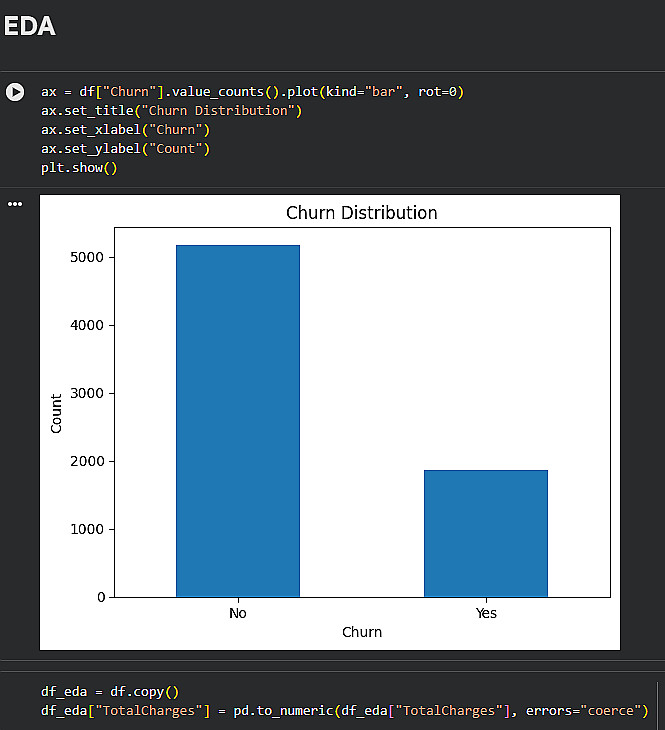Click the "Churn" x-axis label below chart
The image size is (665, 730).
361,632
